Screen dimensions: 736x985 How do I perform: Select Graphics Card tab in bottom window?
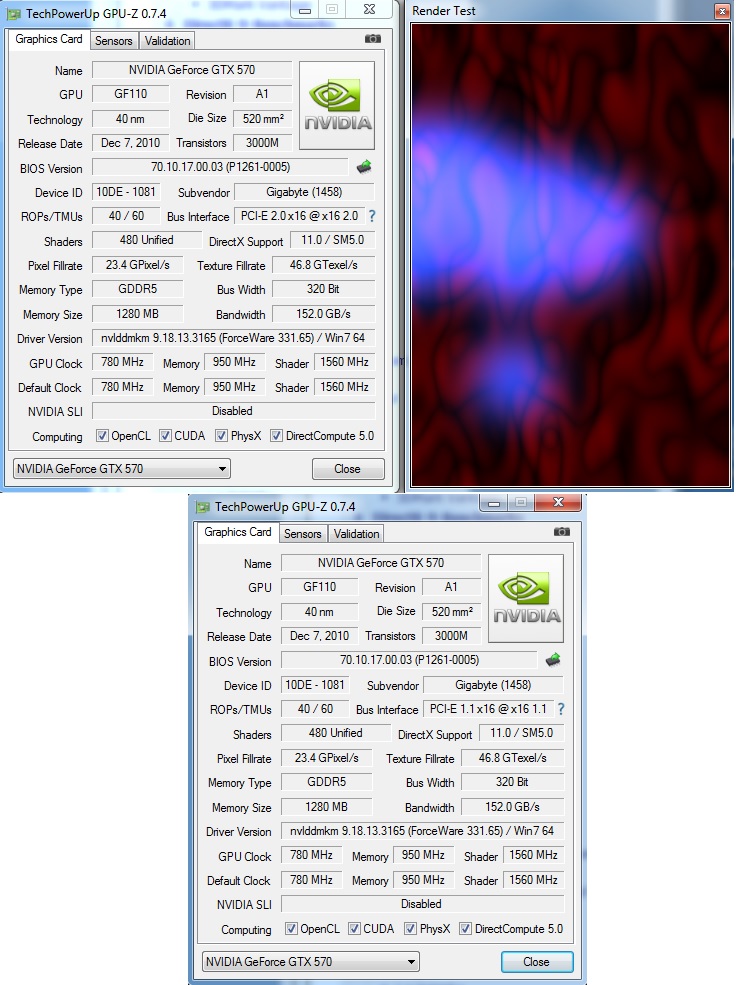[238, 532]
